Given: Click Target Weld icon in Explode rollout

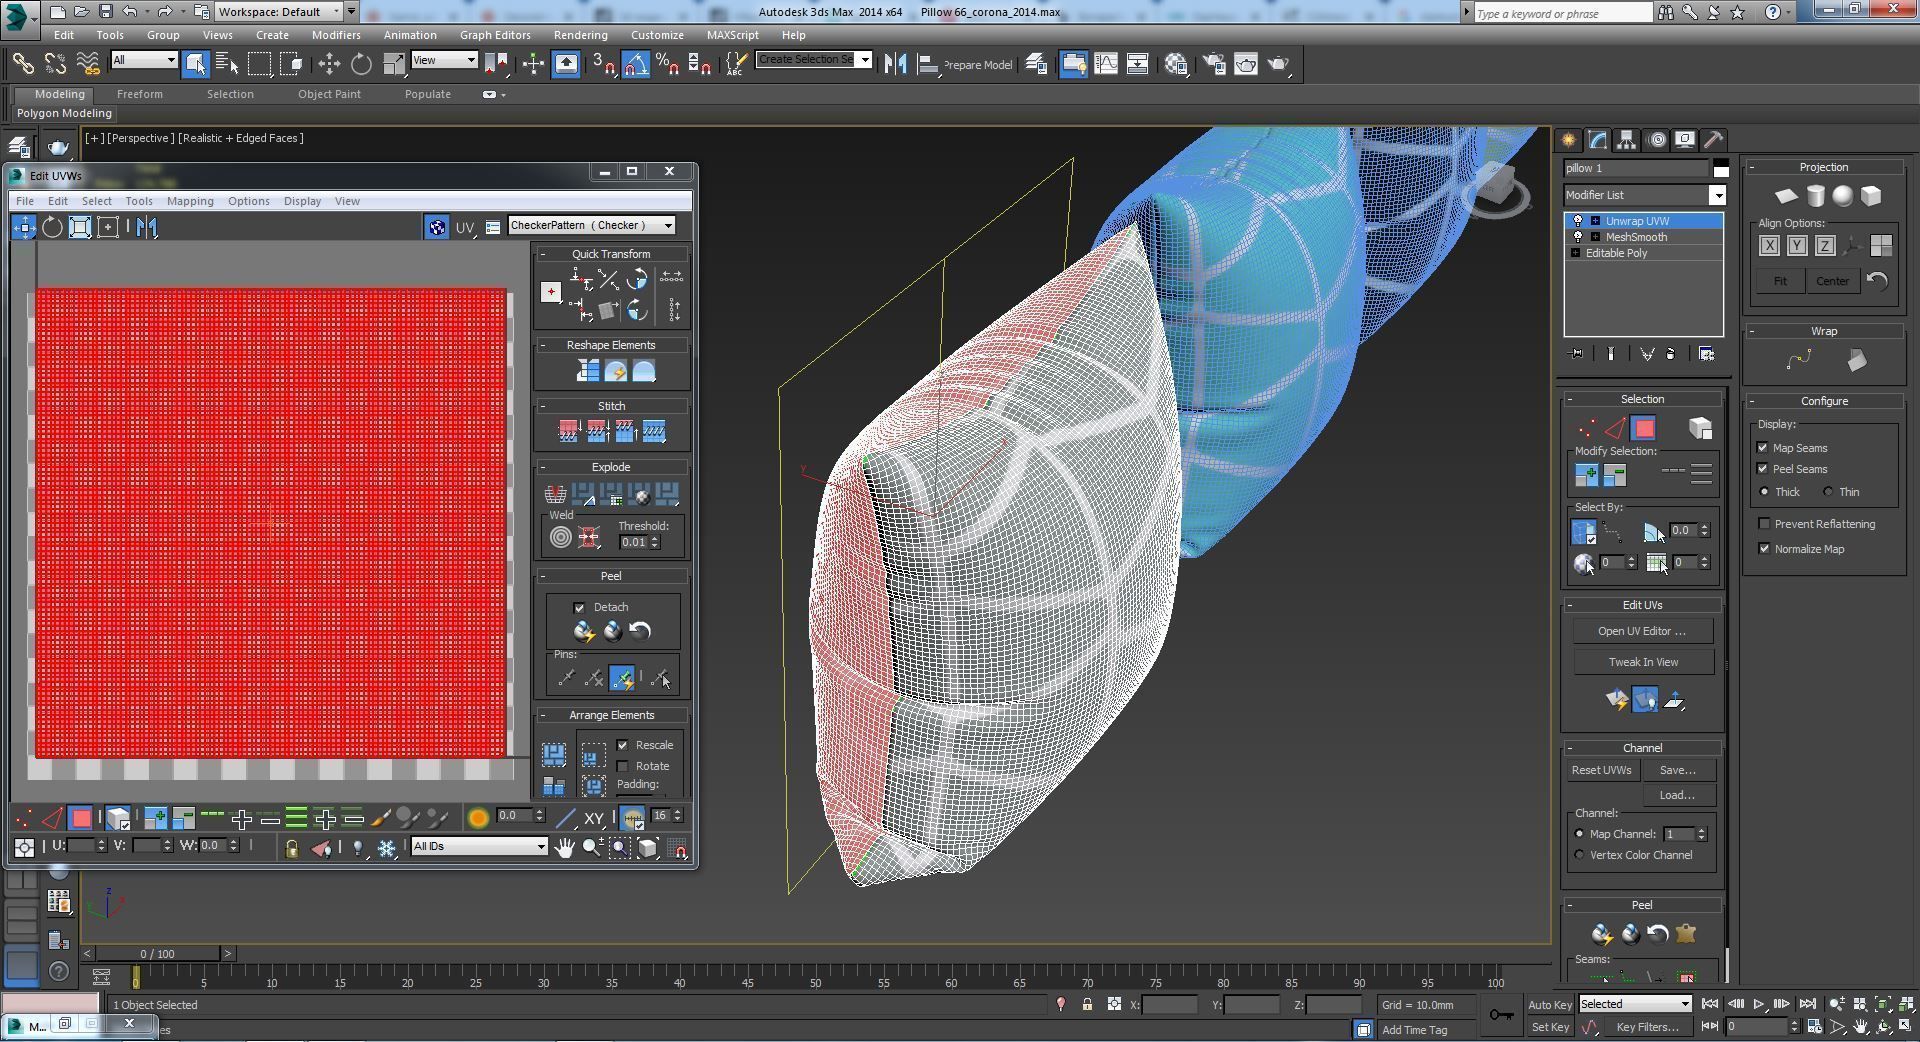Looking at the screenshot, I should 561,538.
